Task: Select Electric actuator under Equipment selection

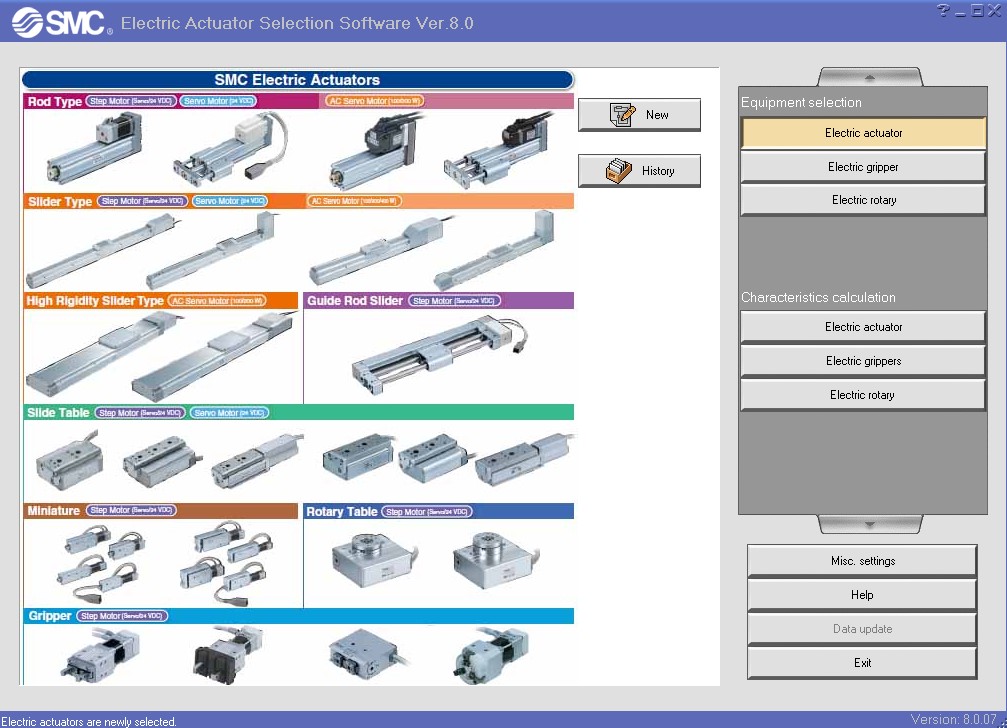Action: click(863, 133)
